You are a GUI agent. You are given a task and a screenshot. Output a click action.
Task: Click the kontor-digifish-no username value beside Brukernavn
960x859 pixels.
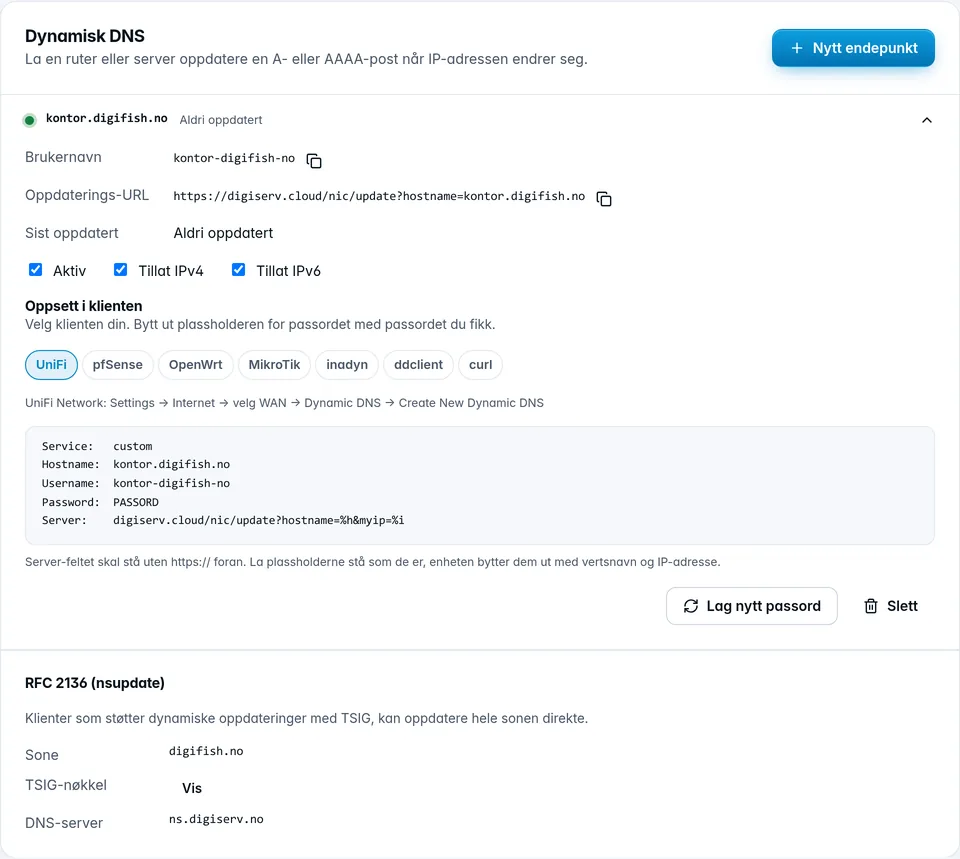[234, 159]
